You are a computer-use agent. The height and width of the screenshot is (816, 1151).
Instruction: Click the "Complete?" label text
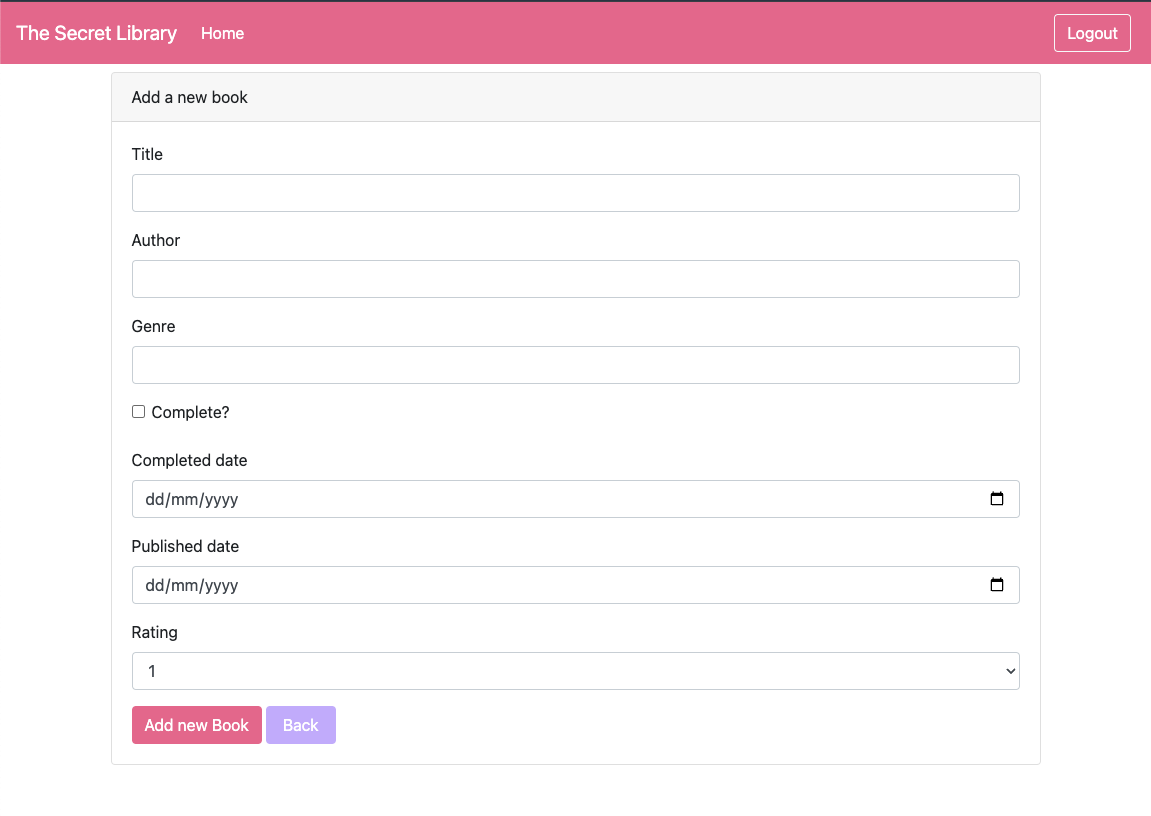190,412
